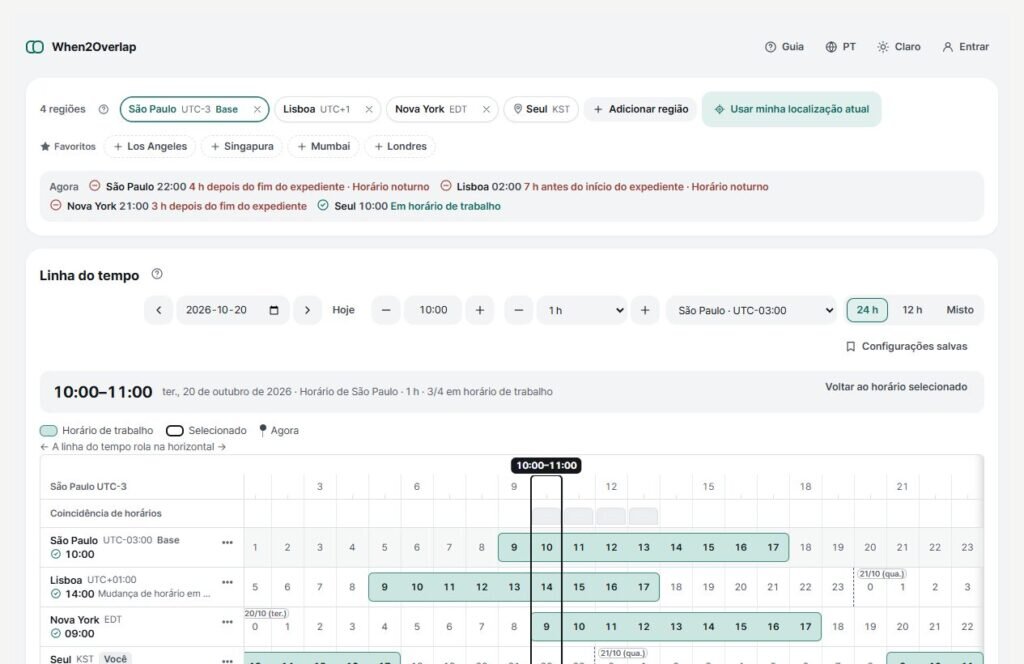1024x664 pixels.
Task: Go to next day arrow
Action: (x=308, y=310)
